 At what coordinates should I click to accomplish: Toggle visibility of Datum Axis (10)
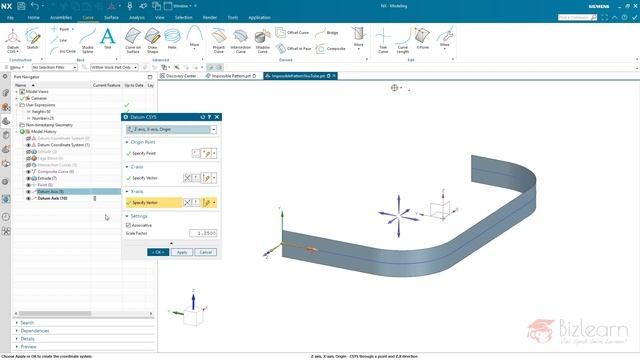pyautogui.click(x=29, y=198)
